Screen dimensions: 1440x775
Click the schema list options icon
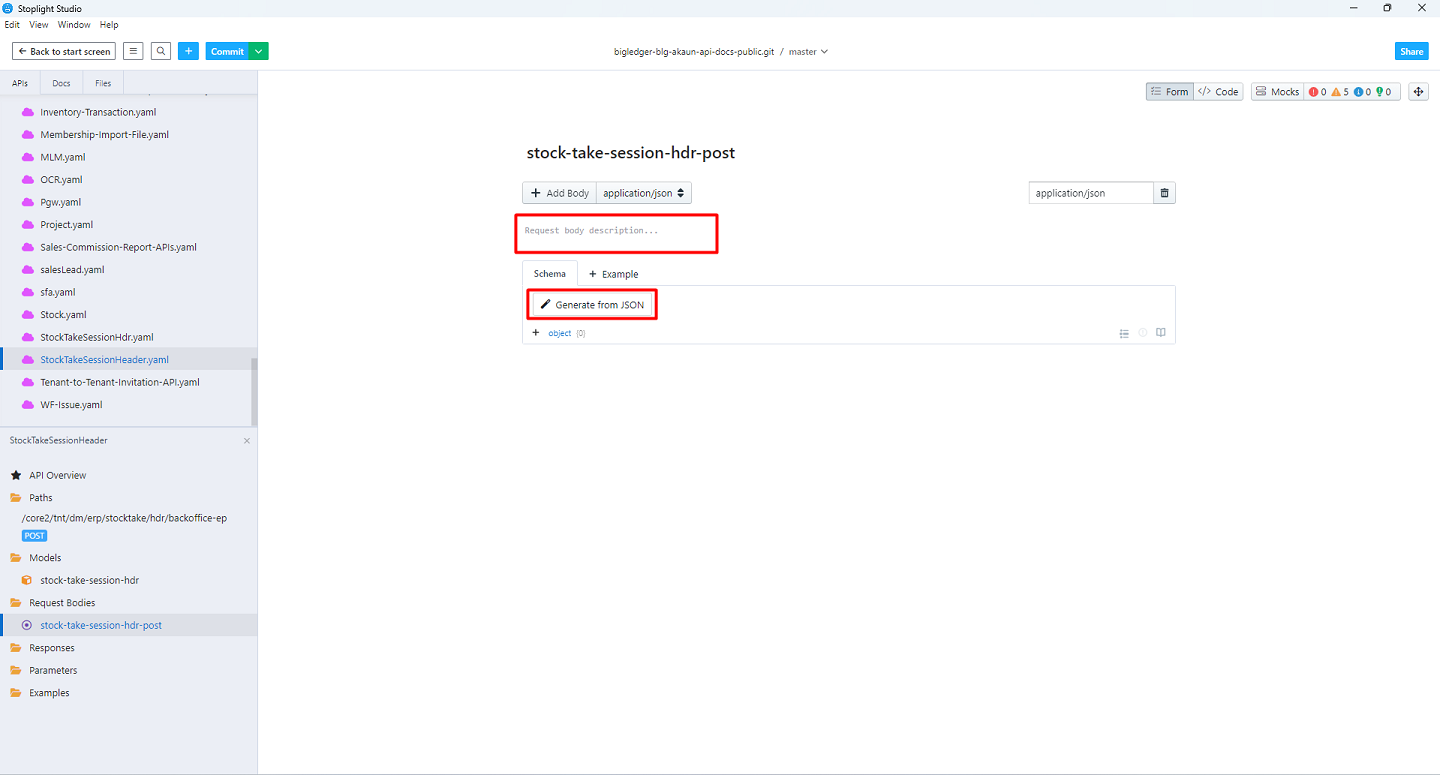[x=1124, y=334]
